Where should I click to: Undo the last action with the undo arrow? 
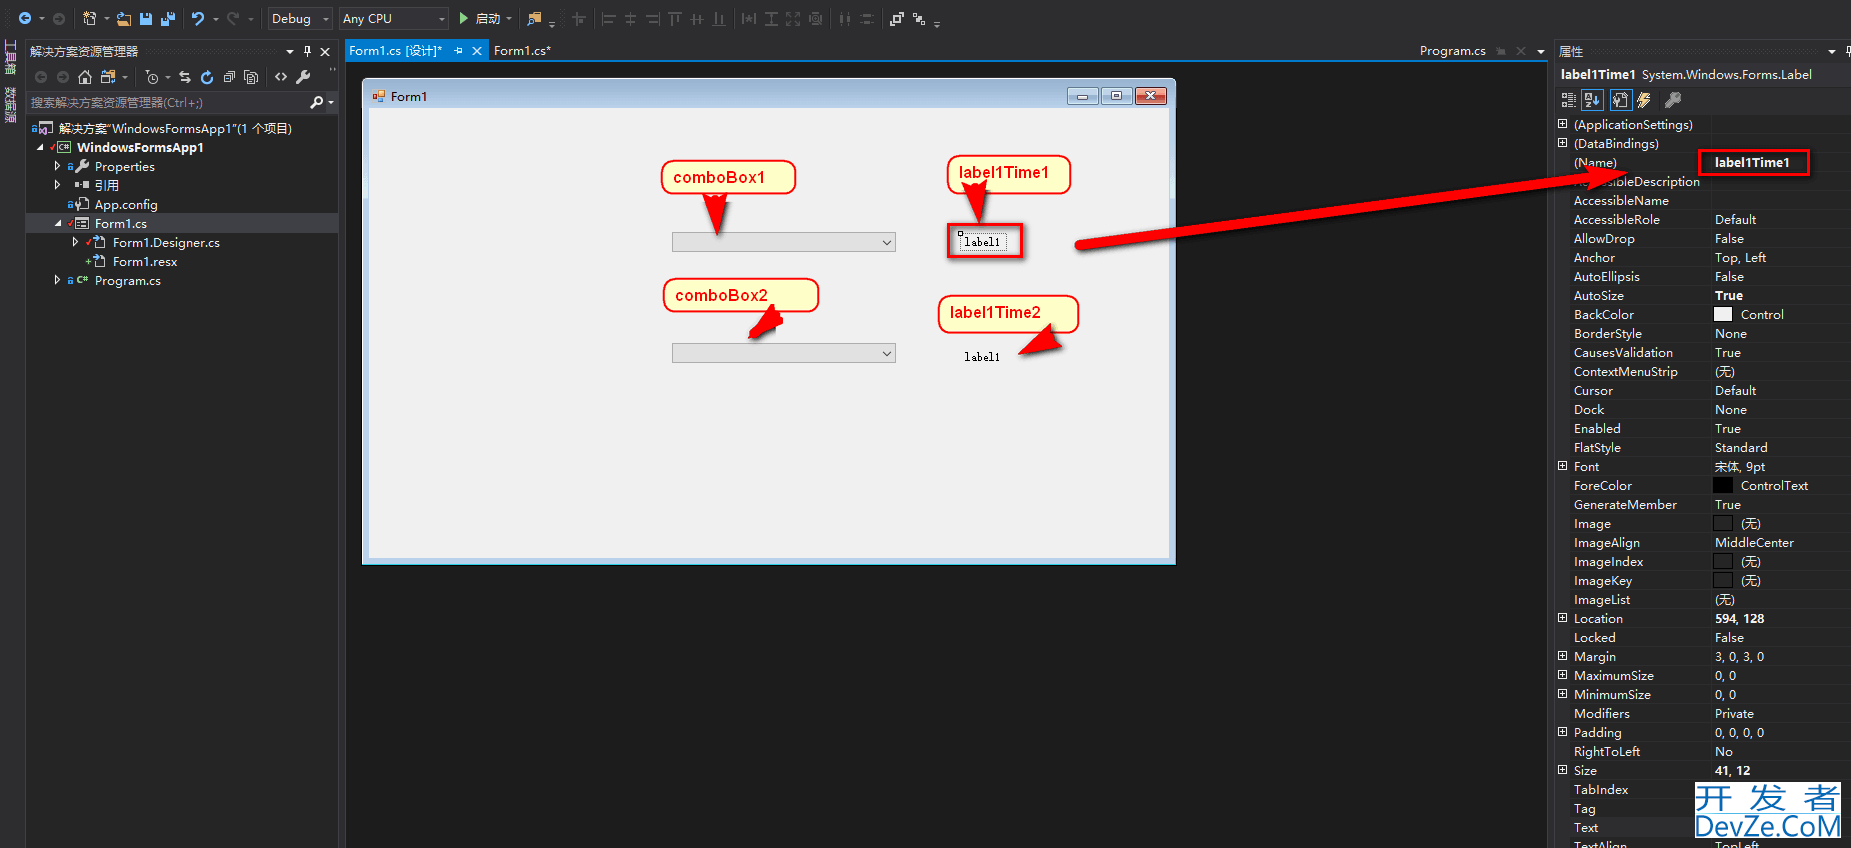pyautogui.click(x=198, y=18)
